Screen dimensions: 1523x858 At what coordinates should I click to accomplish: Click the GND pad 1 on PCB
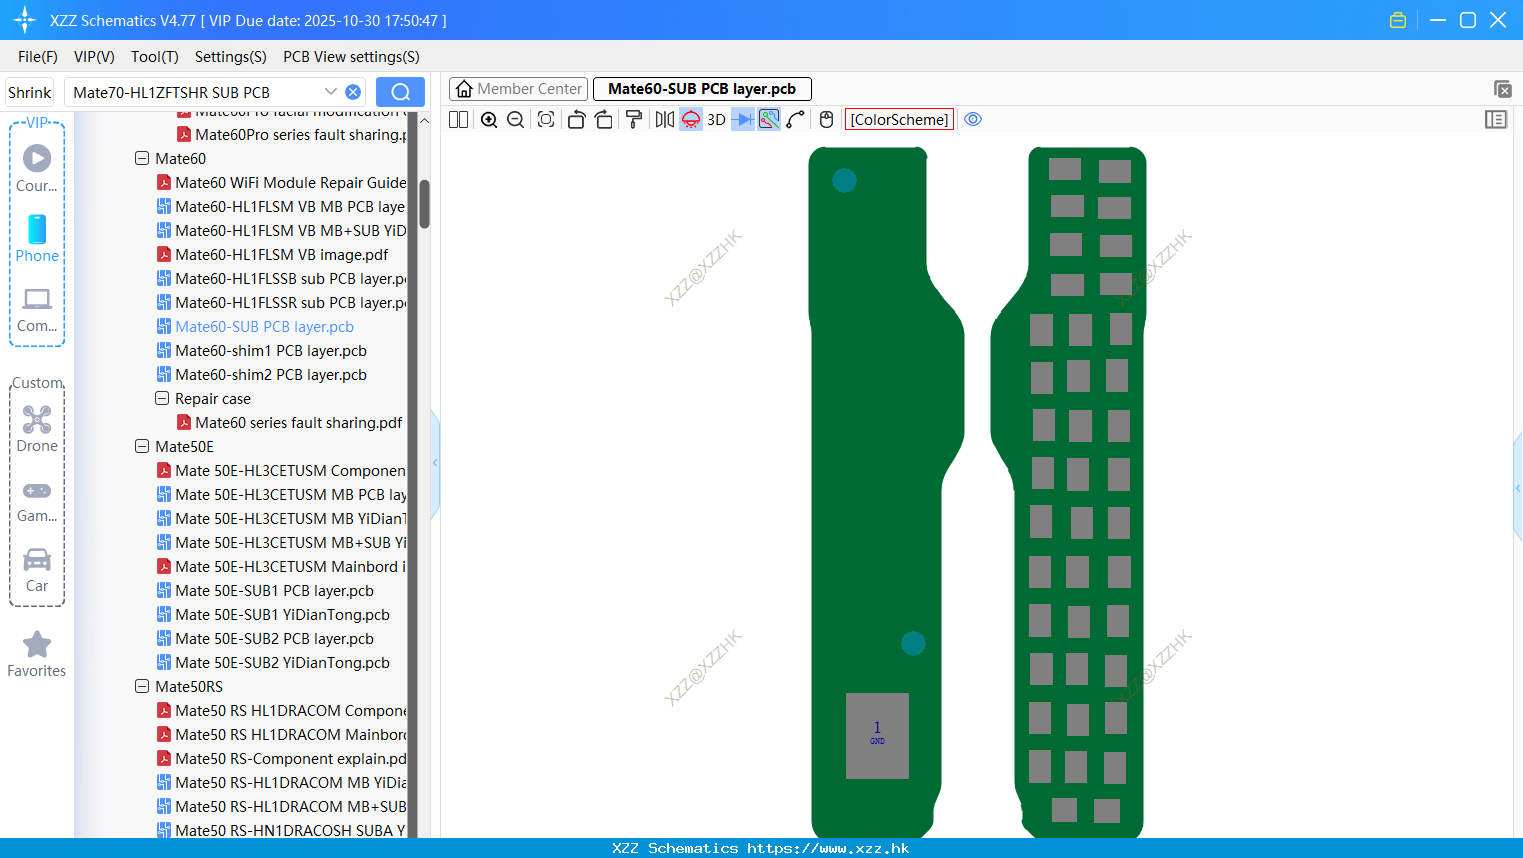[877, 735]
